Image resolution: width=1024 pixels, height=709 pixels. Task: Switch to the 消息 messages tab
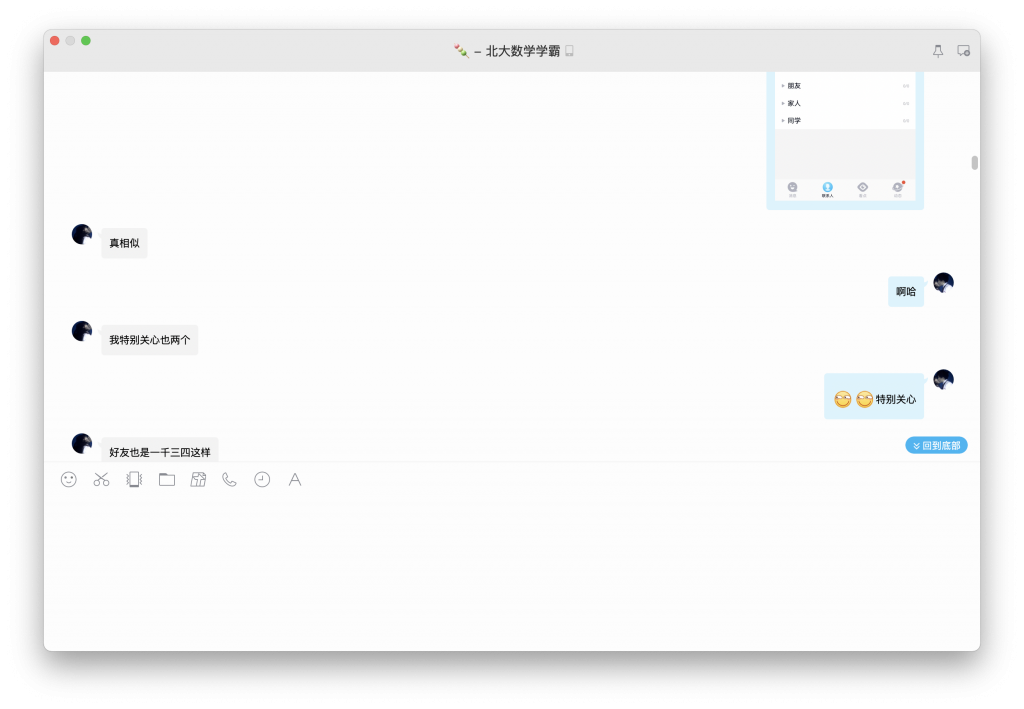click(x=792, y=189)
